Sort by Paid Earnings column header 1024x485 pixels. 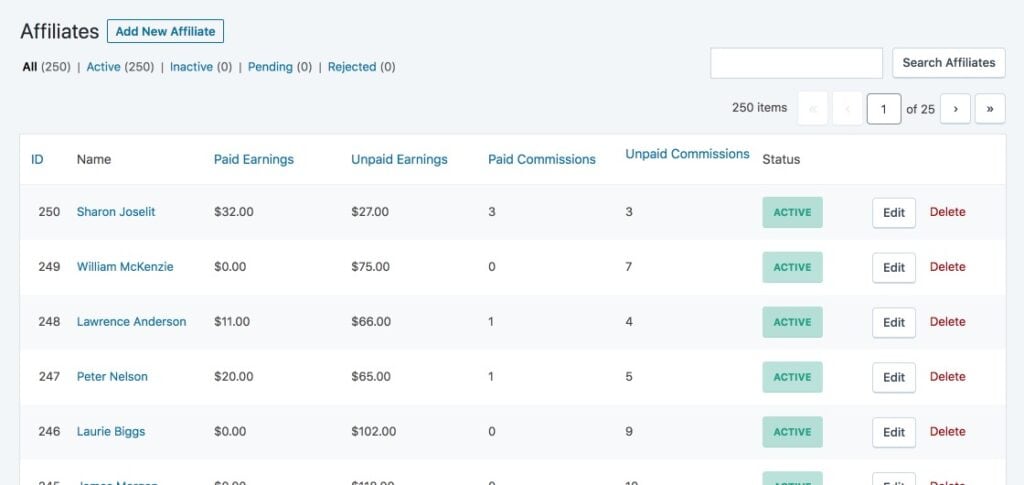253,159
